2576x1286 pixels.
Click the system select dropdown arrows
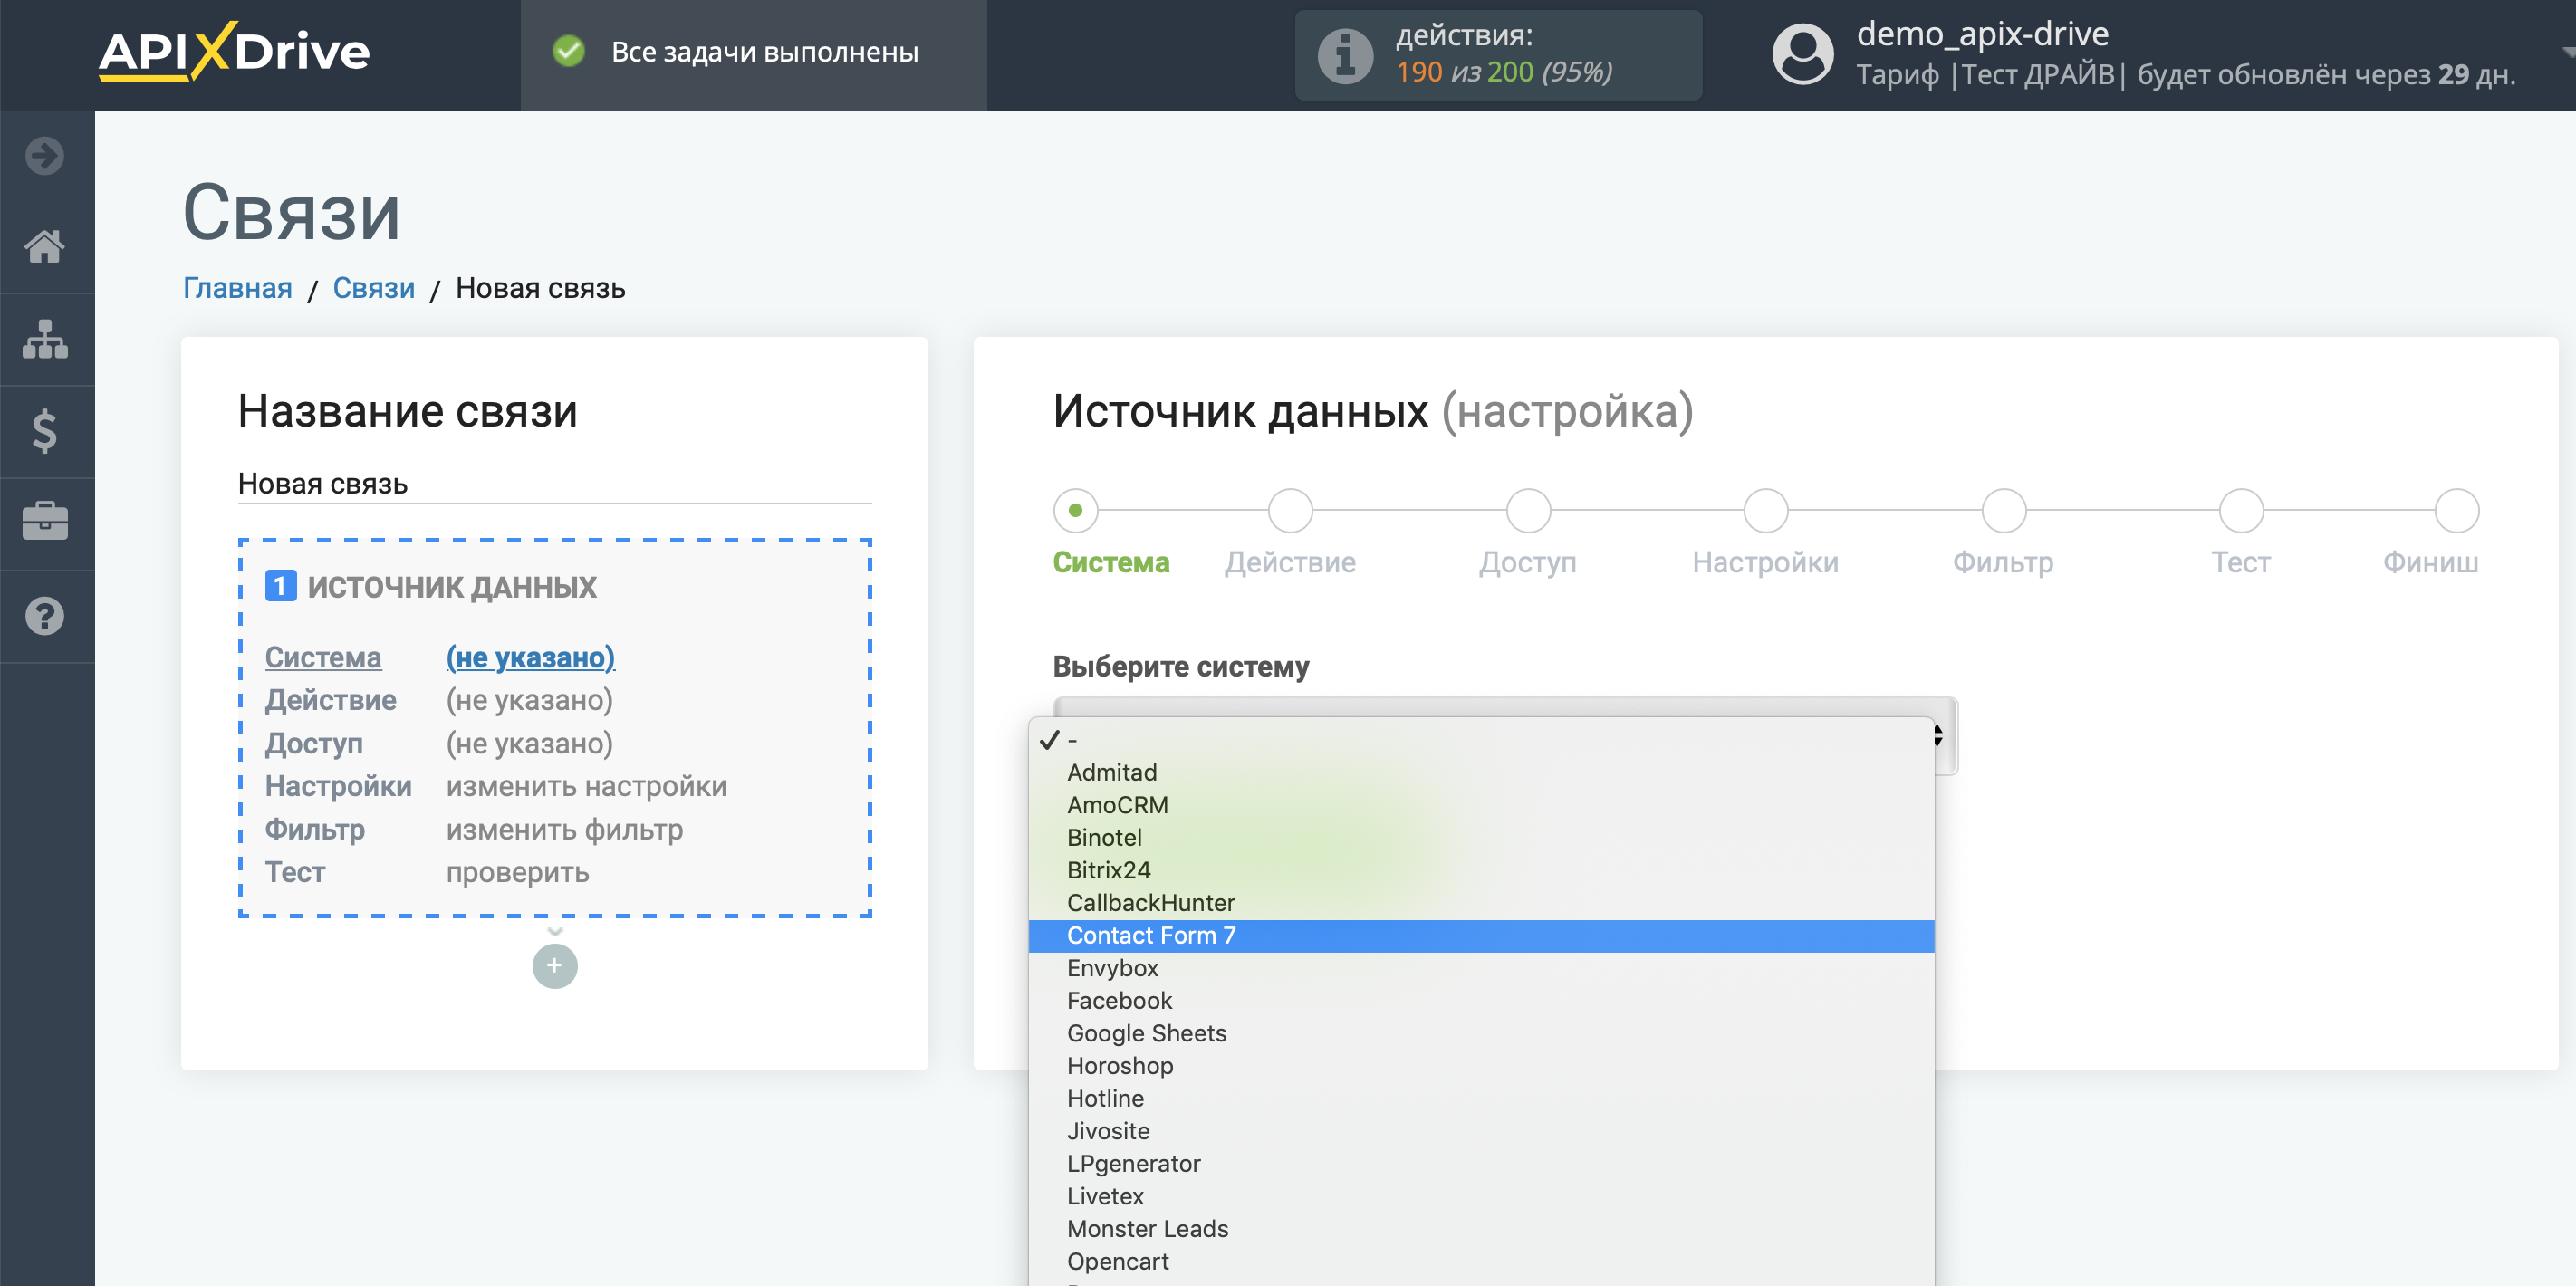point(1938,736)
